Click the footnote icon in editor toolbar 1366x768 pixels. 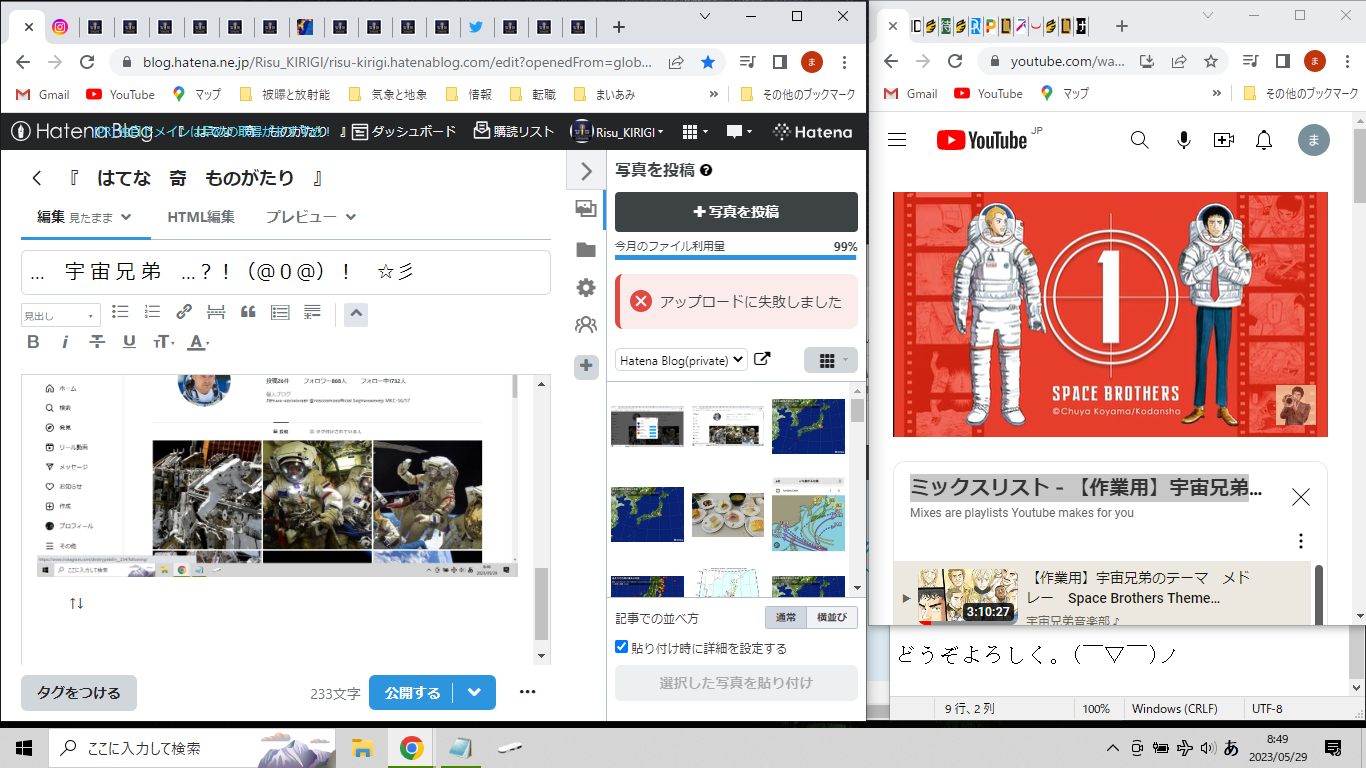tap(312, 312)
